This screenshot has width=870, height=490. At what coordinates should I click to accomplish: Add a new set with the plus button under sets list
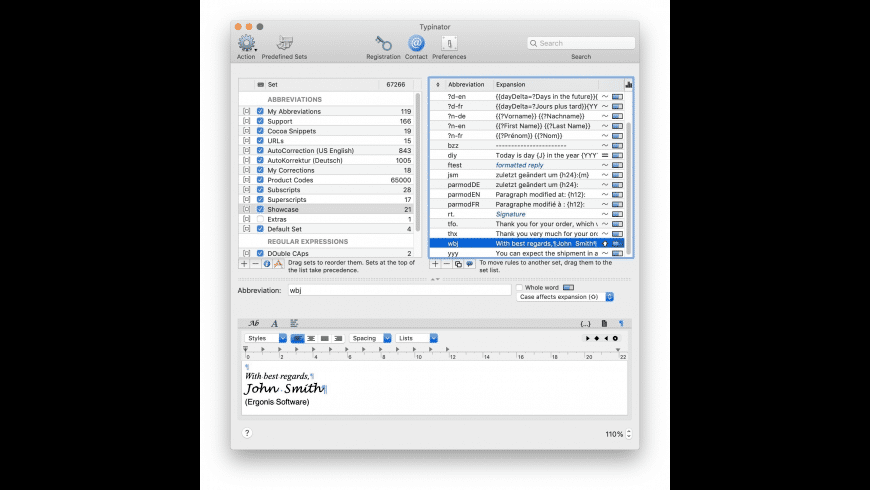(244, 264)
